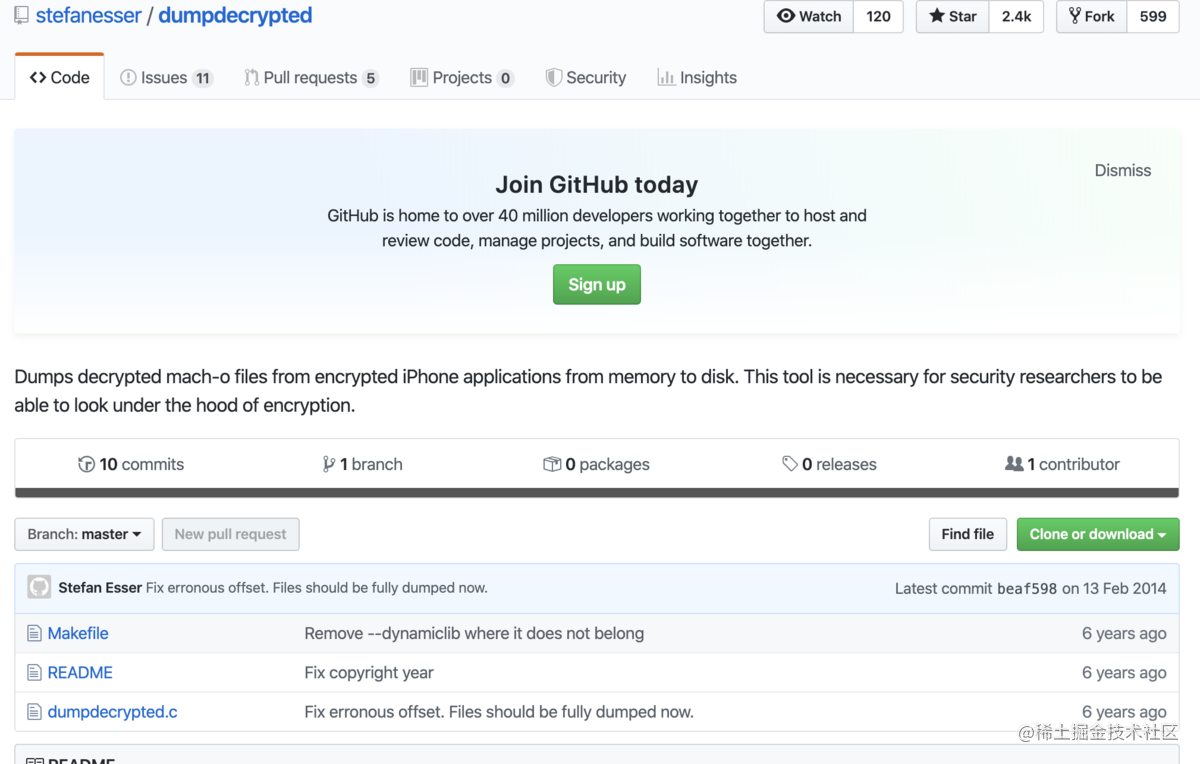1200x764 pixels.
Task: Click the Watch button
Action: pyautogui.click(x=809, y=16)
